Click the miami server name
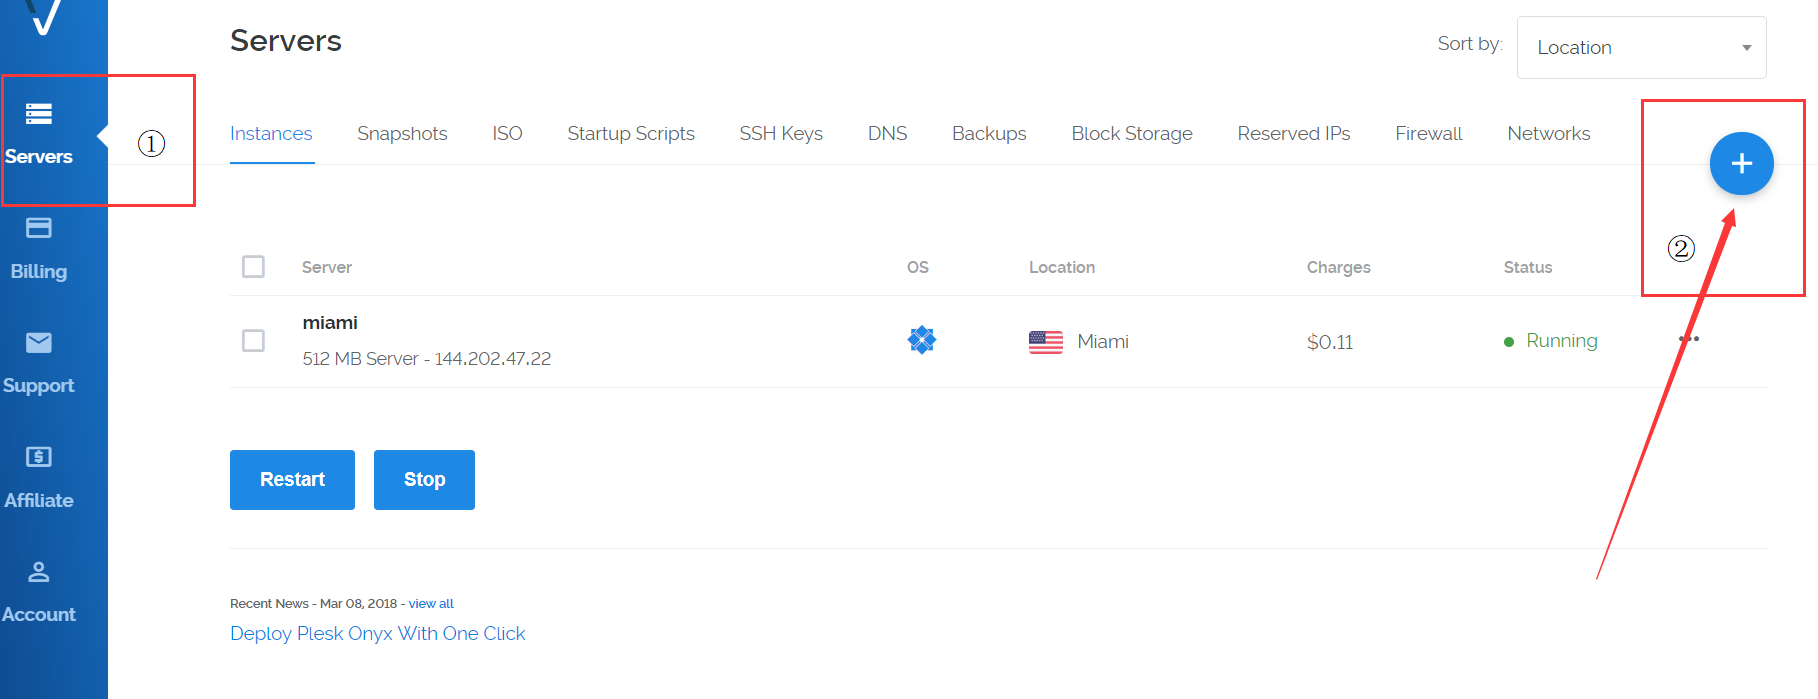 (330, 323)
